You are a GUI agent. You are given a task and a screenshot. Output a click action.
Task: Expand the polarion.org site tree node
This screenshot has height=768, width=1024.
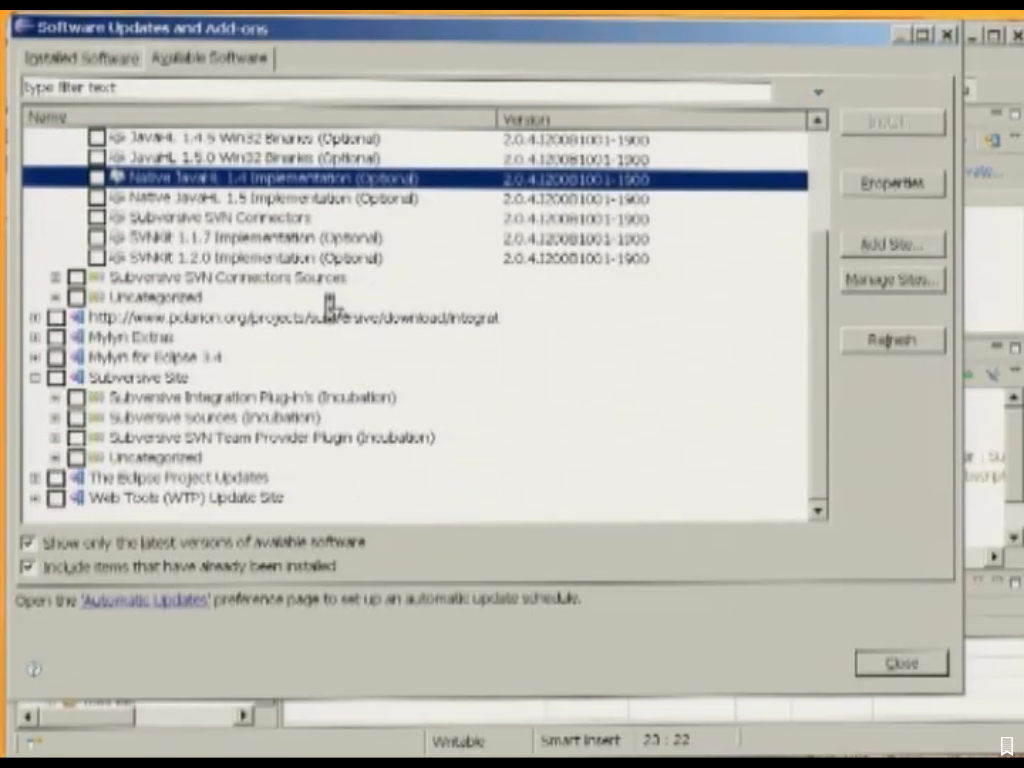coord(35,317)
